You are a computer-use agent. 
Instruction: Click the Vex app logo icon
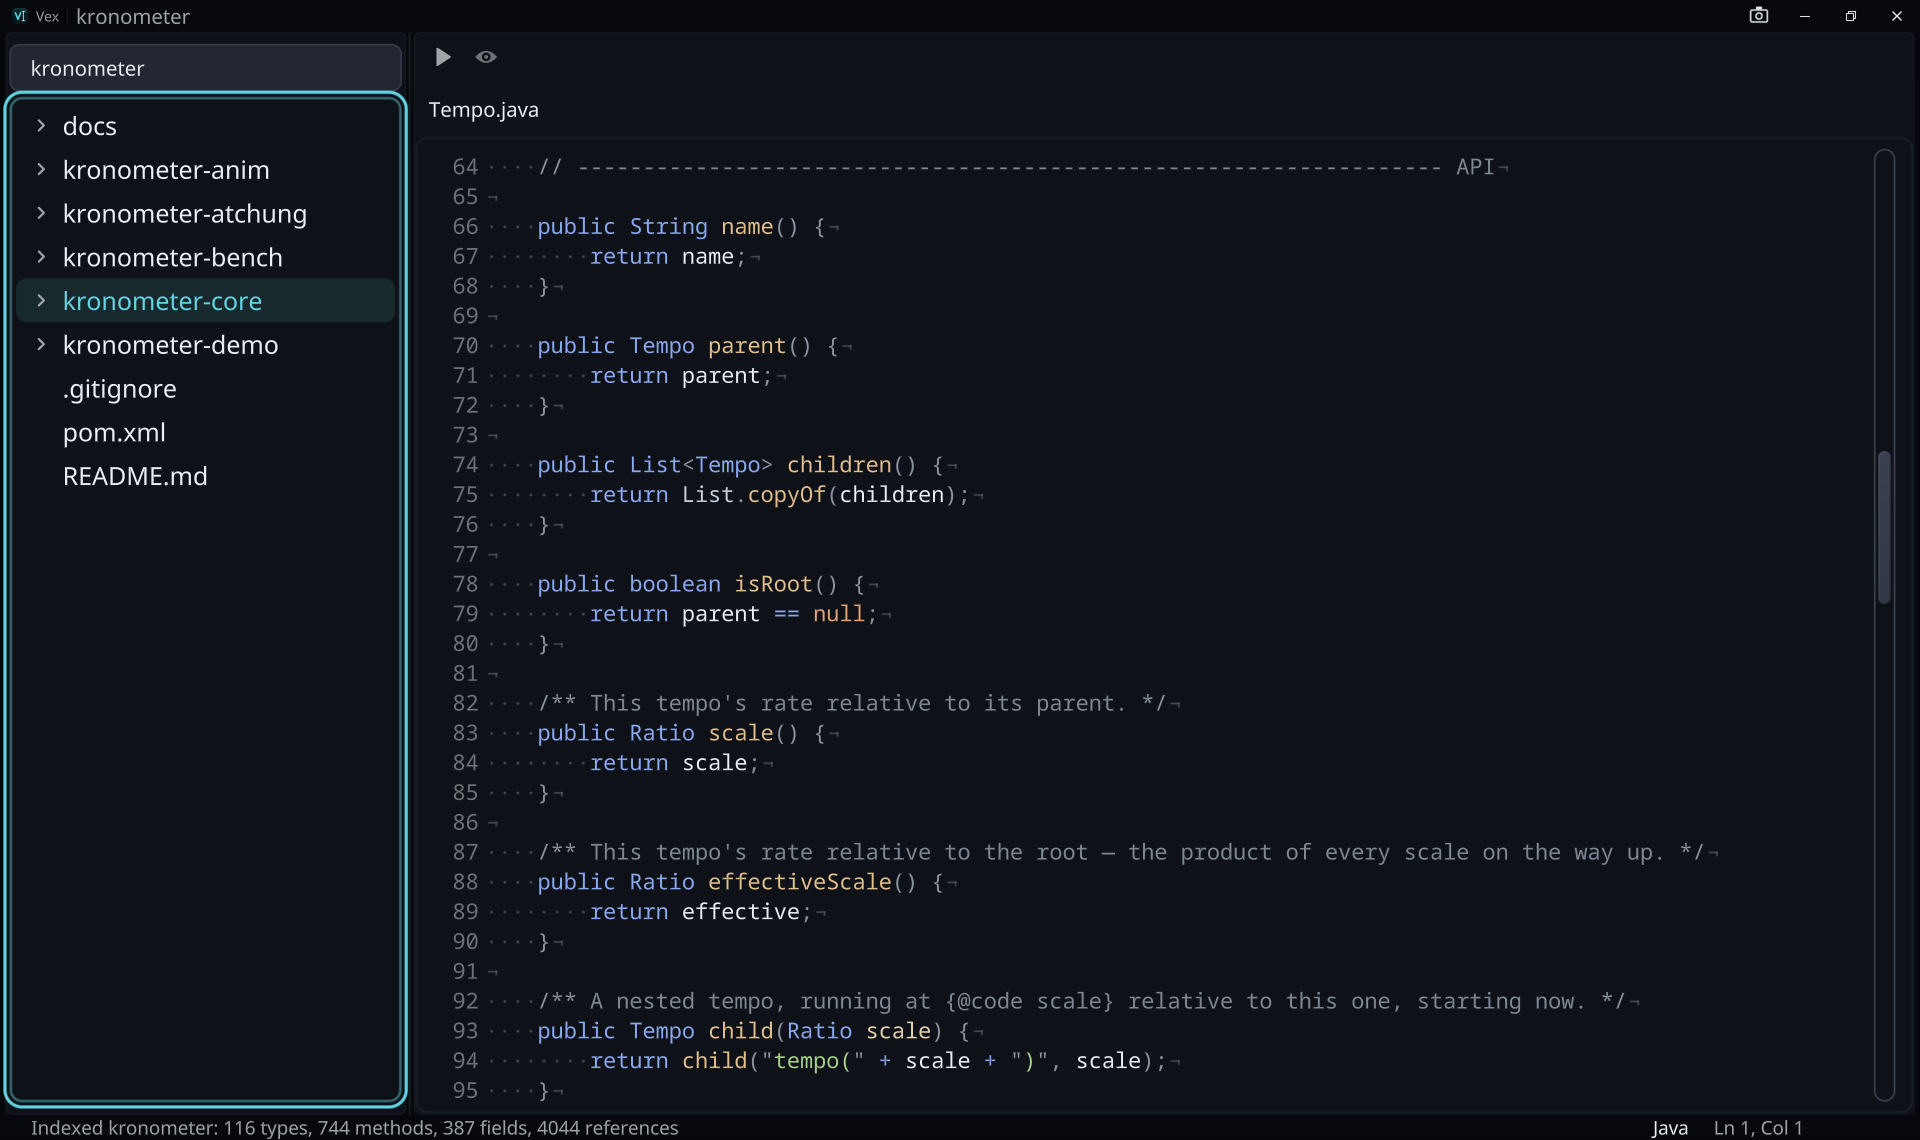tap(19, 16)
